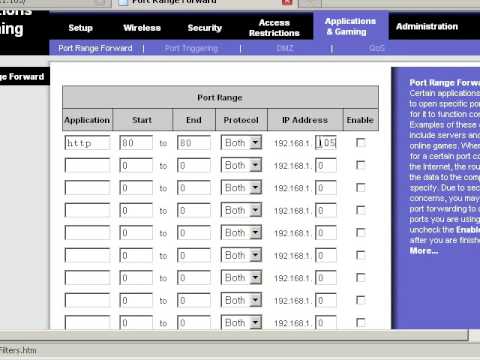The image size is (480, 360).
Task: Tick the Enable checkbox in the http row
Action: point(361,143)
